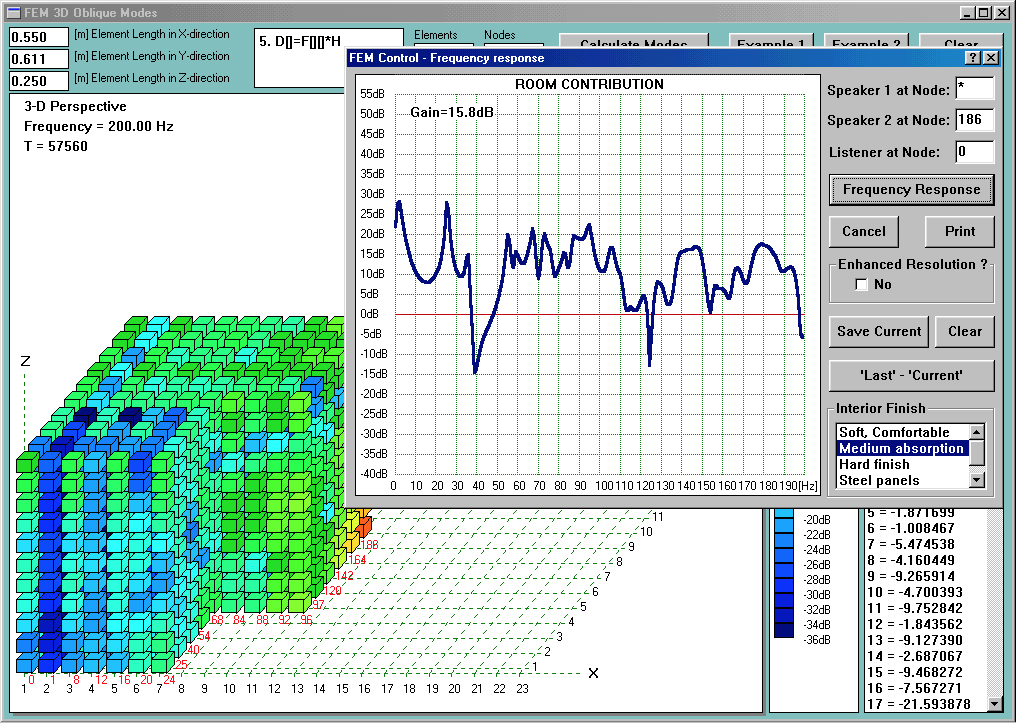Click node label 188 in 3-D view
Screen dimensions: 1016x723
click(x=369, y=544)
